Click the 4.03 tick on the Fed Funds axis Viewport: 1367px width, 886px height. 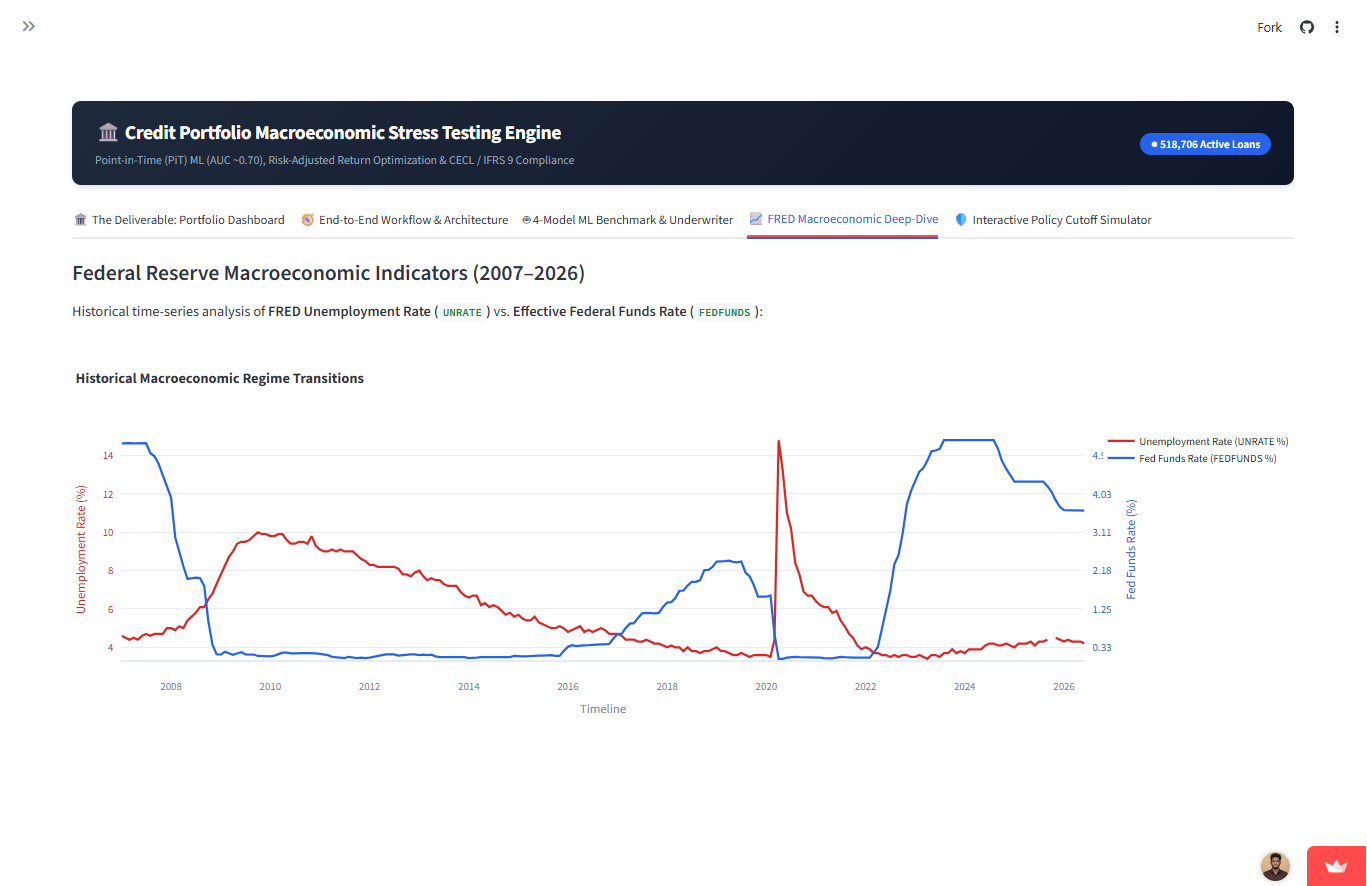click(x=1102, y=494)
